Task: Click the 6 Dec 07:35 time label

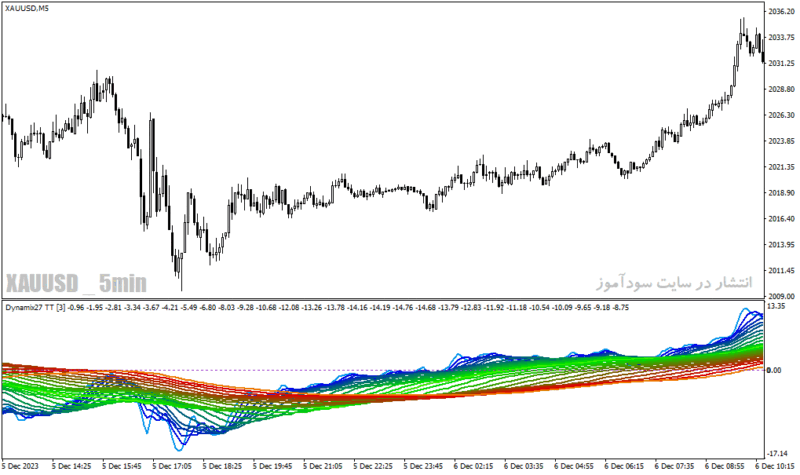Action: 674,466
